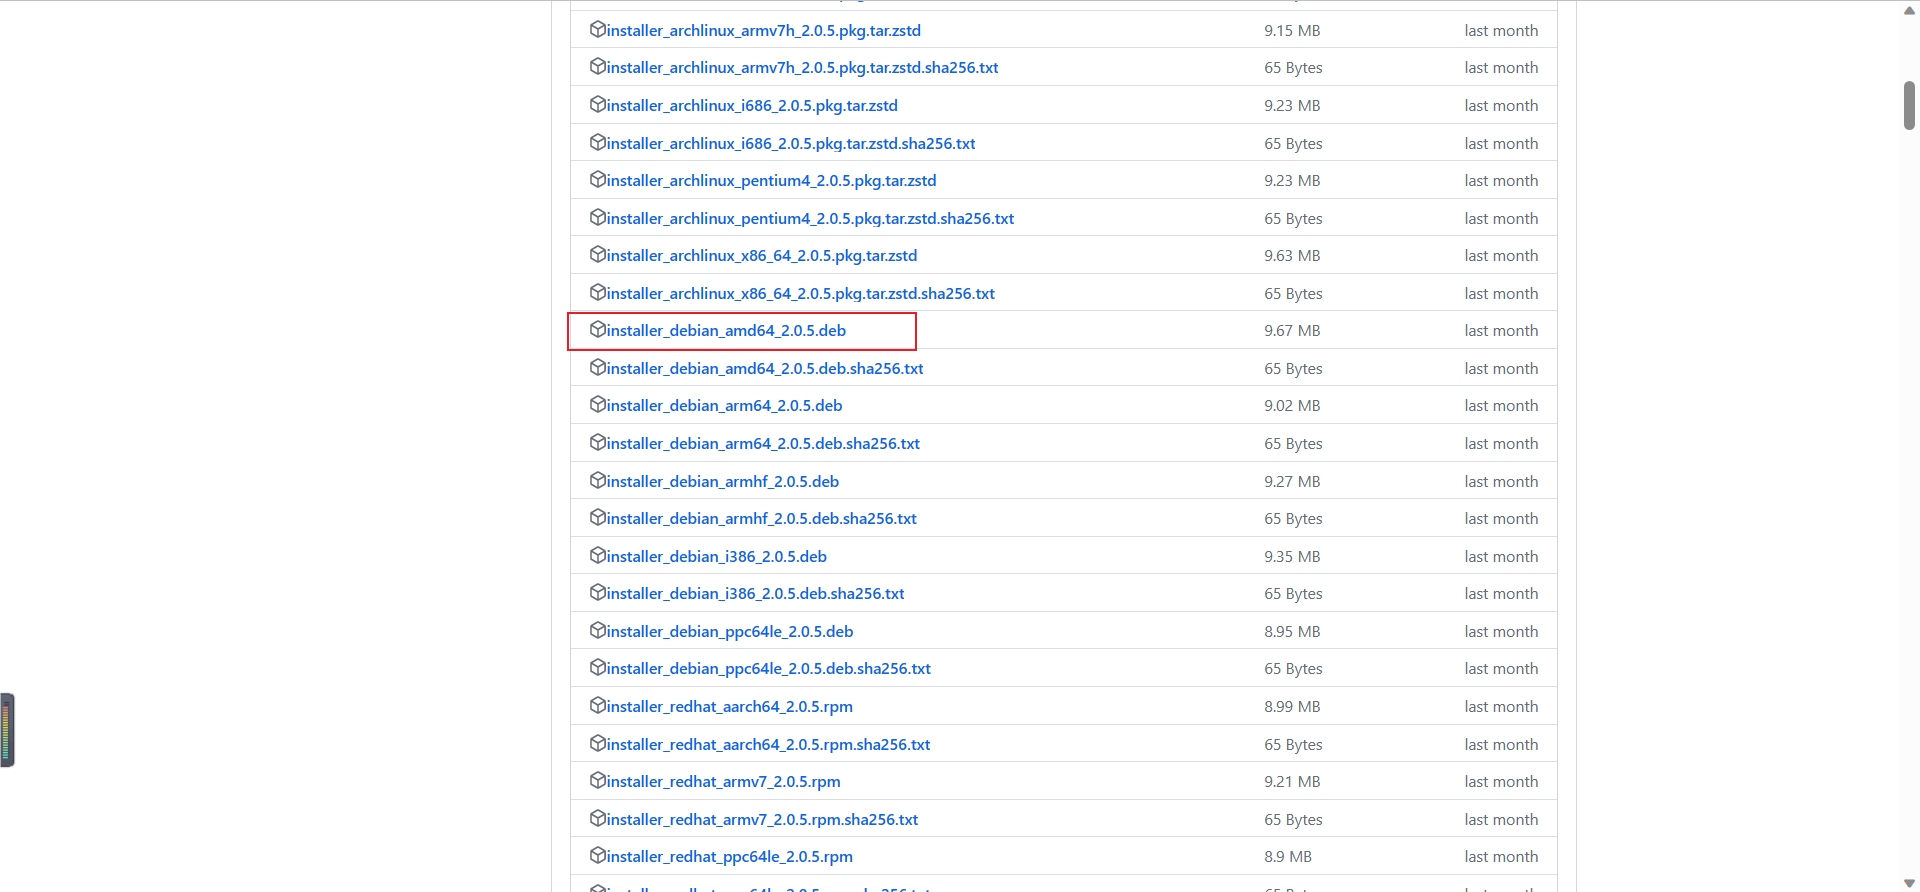Viewport: 1920px width, 892px height.
Task: Download installer_archlinux_i686_2.0.5.pkg.tar.zstd
Action: 752,106
